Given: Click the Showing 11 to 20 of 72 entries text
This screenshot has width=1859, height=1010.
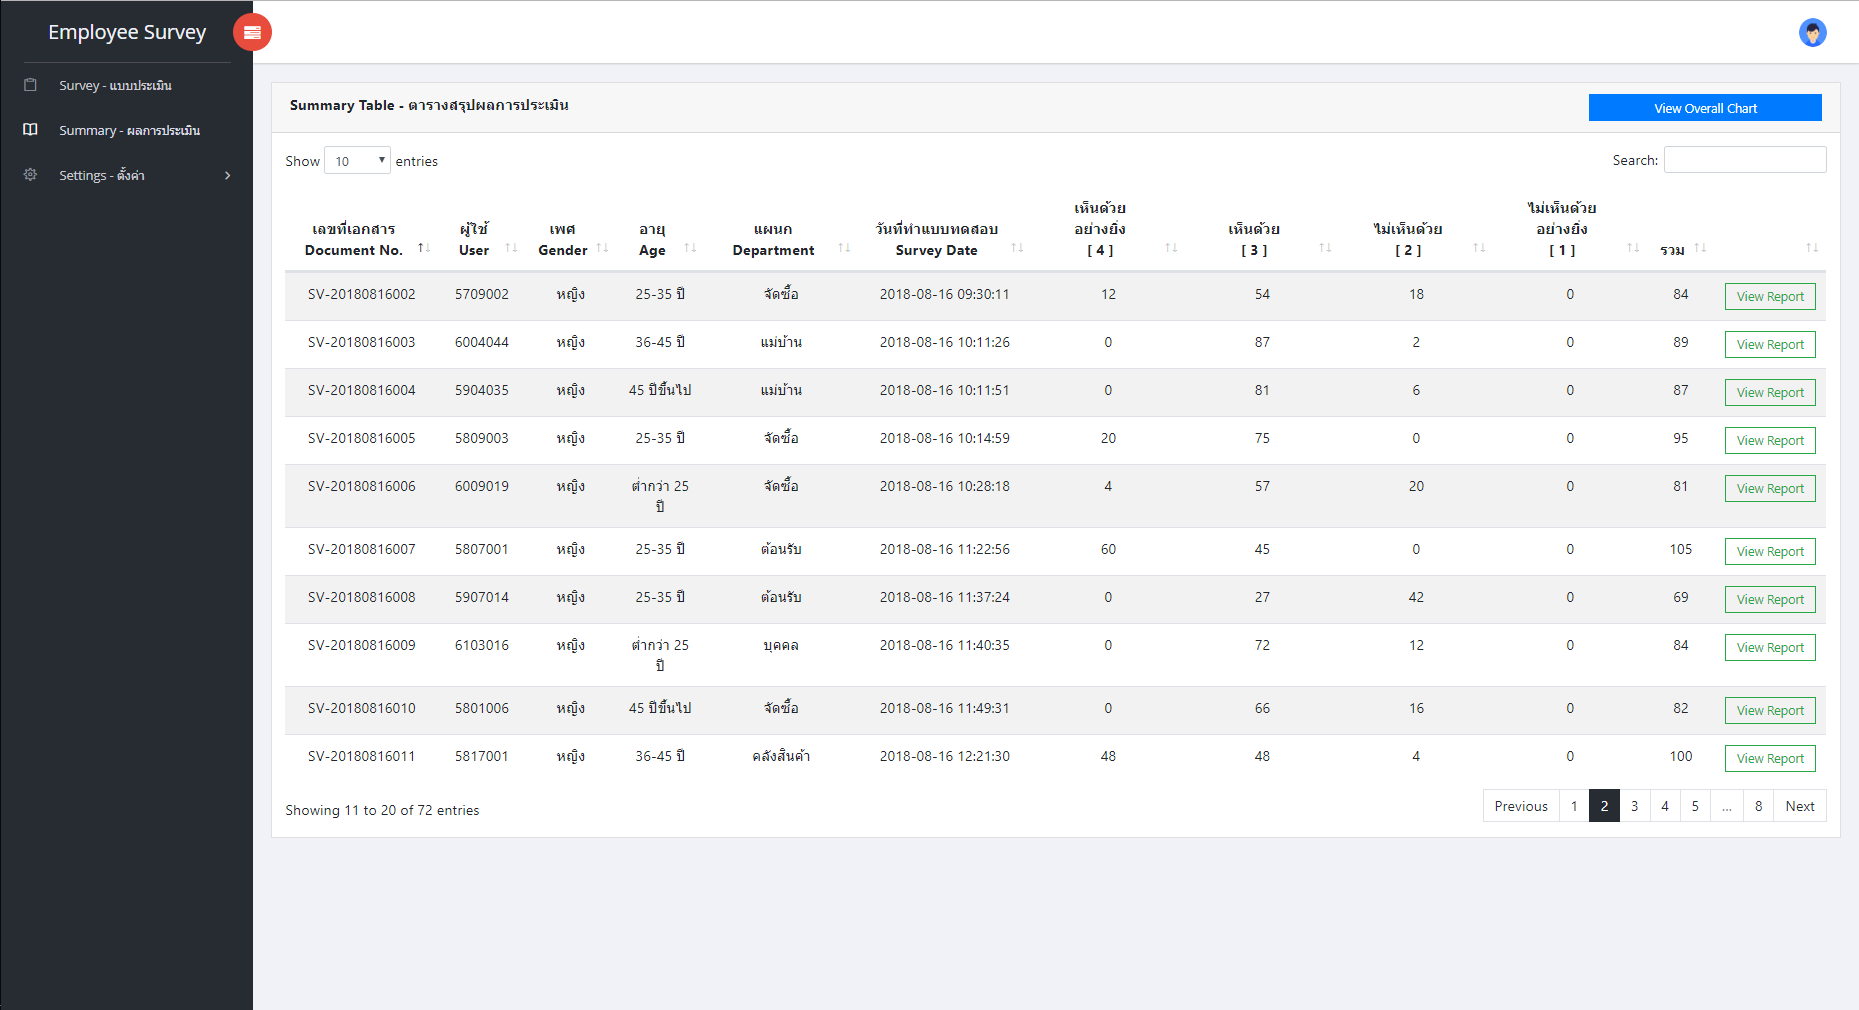Looking at the screenshot, I should click(x=382, y=810).
